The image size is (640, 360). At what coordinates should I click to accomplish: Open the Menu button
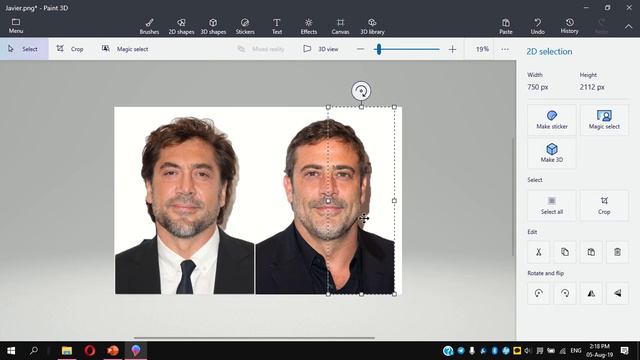(x=16, y=26)
